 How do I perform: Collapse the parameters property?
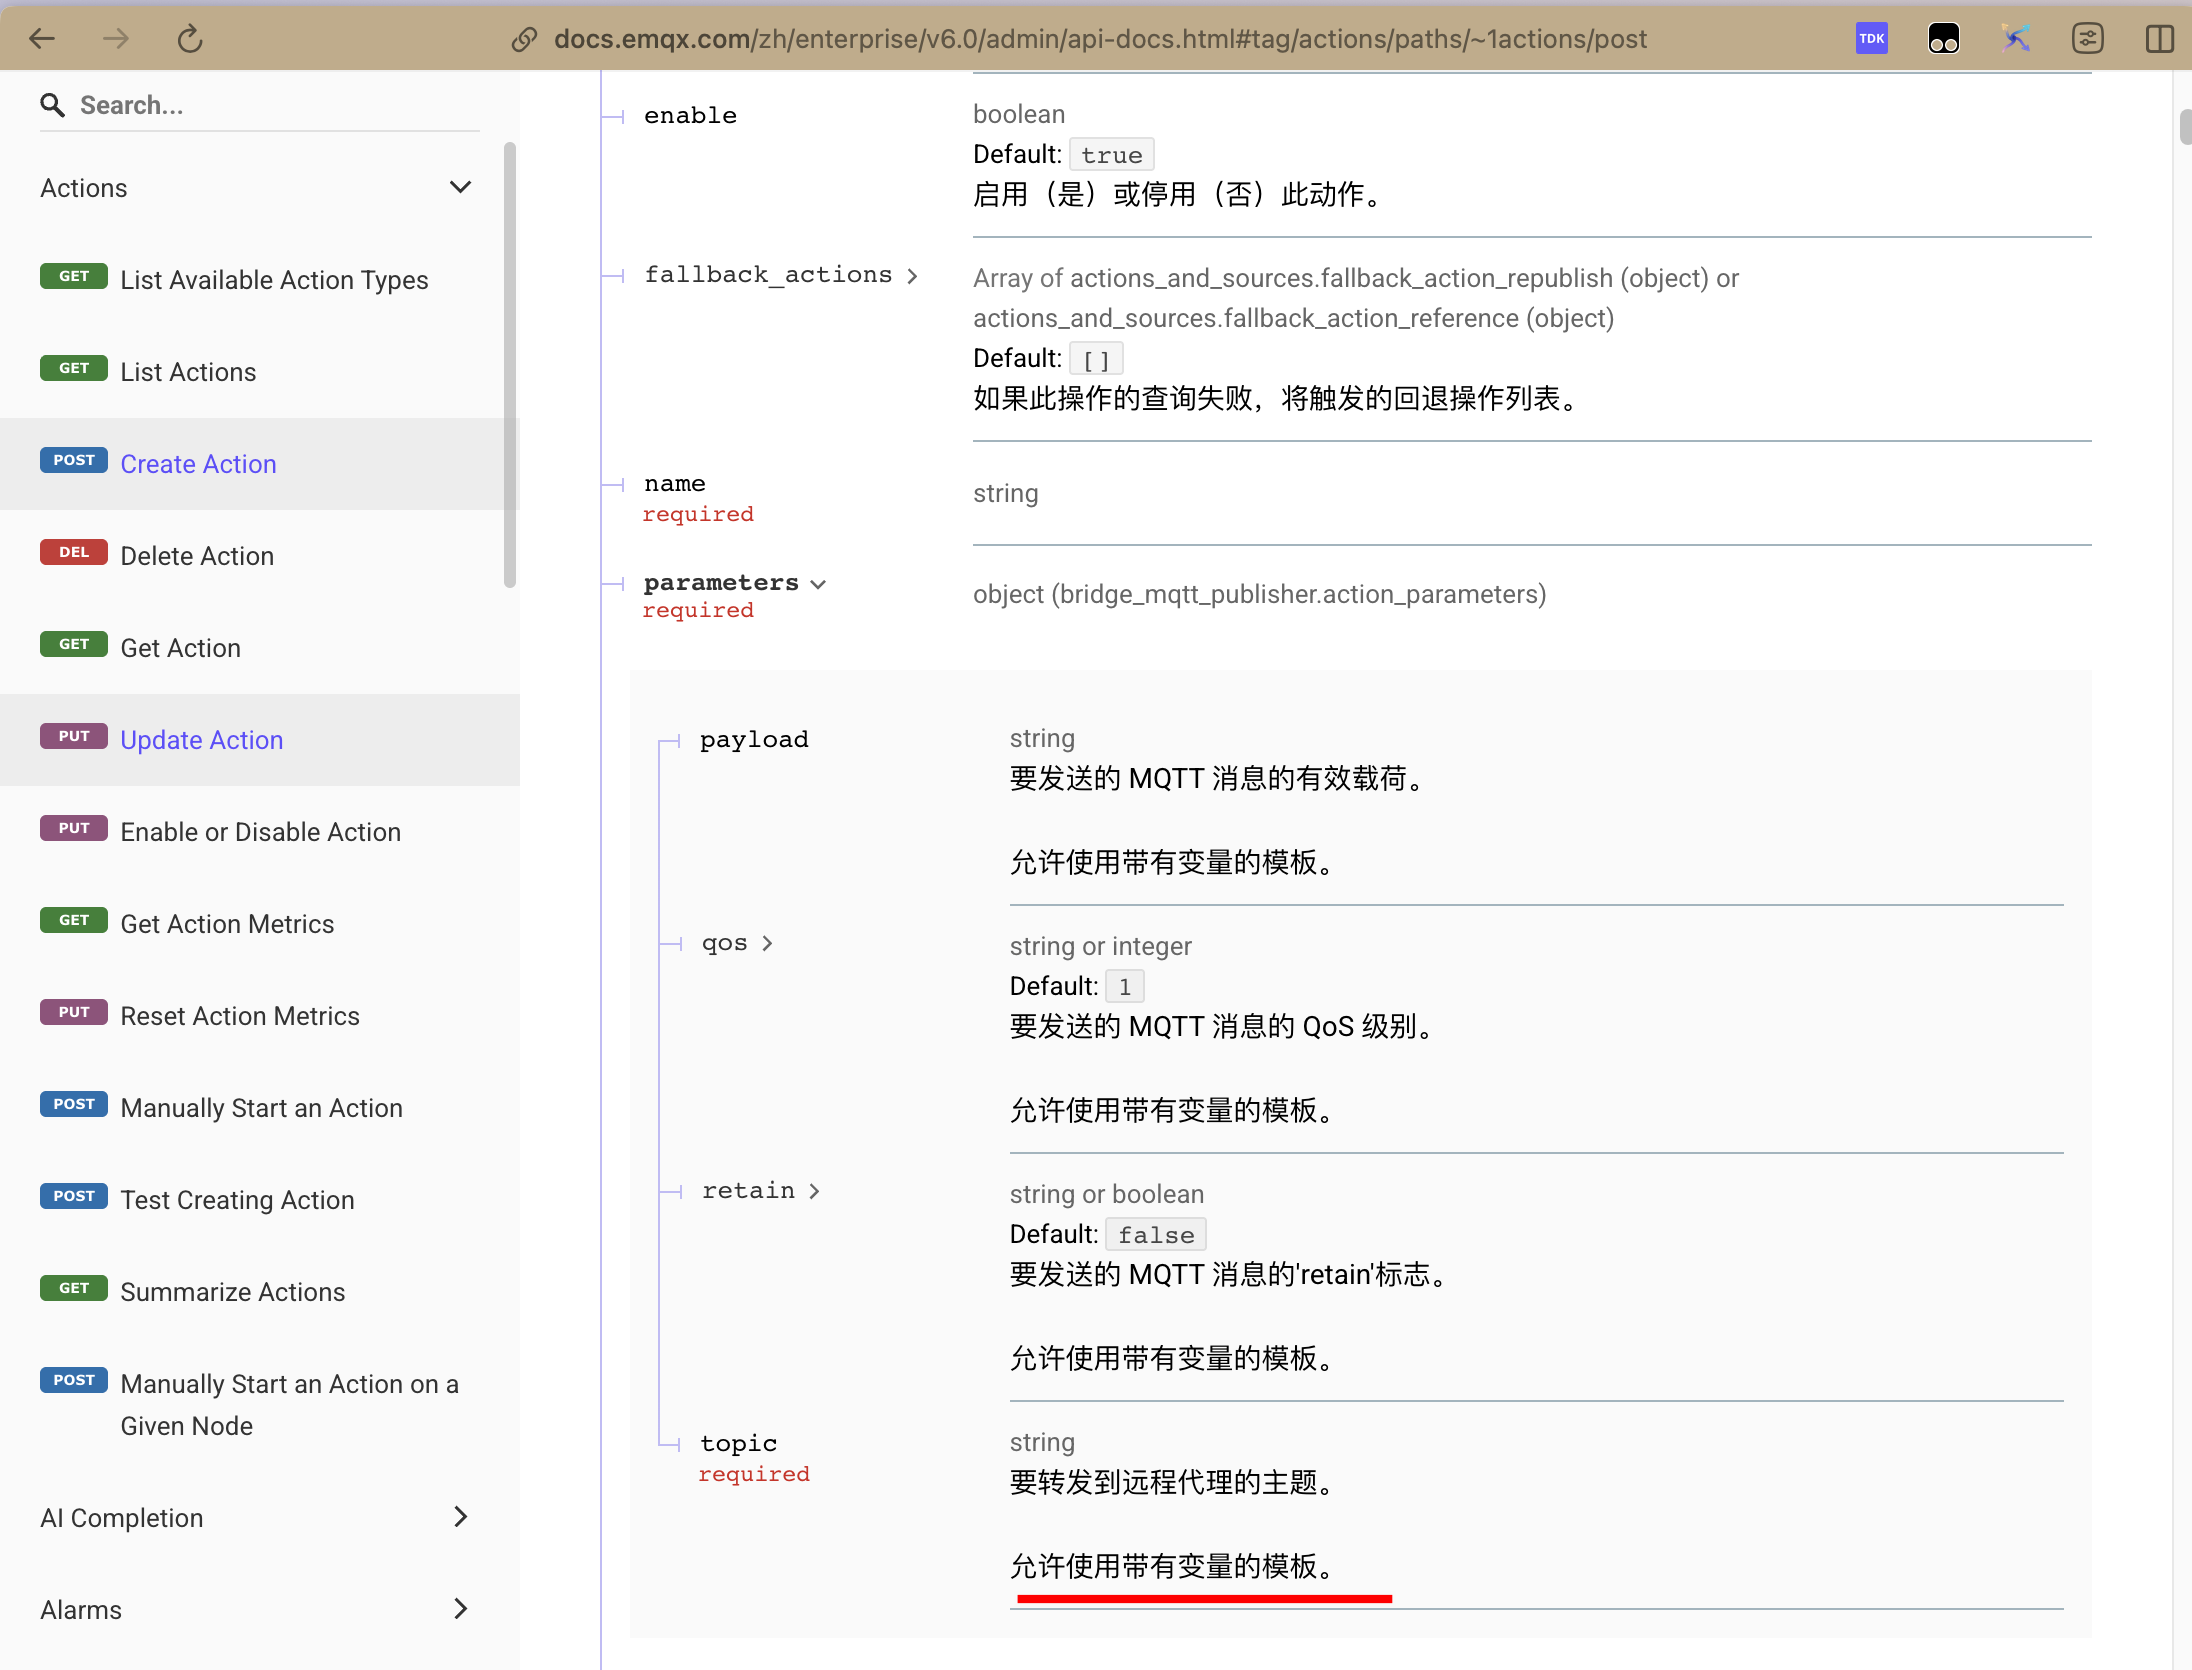click(818, 584)
